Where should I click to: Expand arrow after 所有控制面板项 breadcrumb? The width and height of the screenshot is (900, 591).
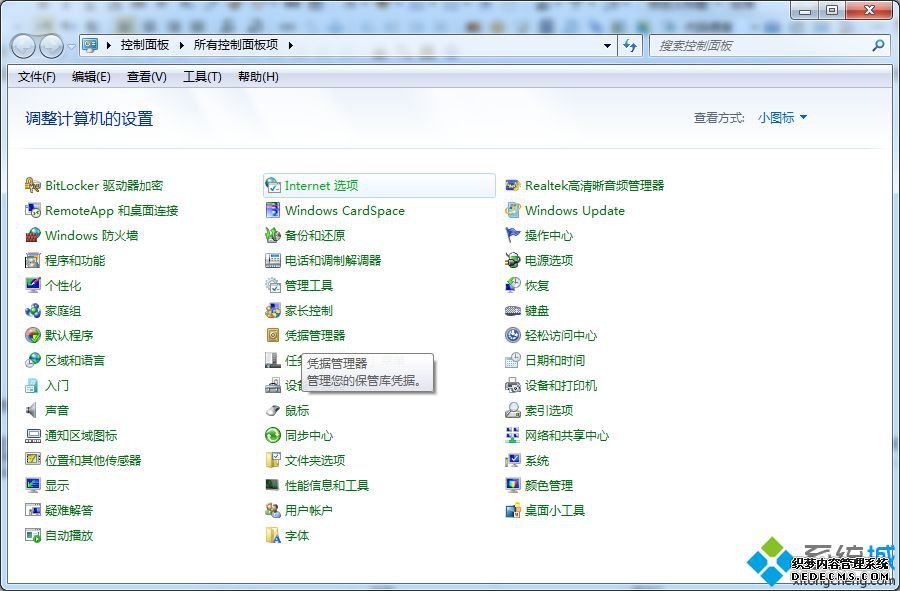click(x=291, y=45)
